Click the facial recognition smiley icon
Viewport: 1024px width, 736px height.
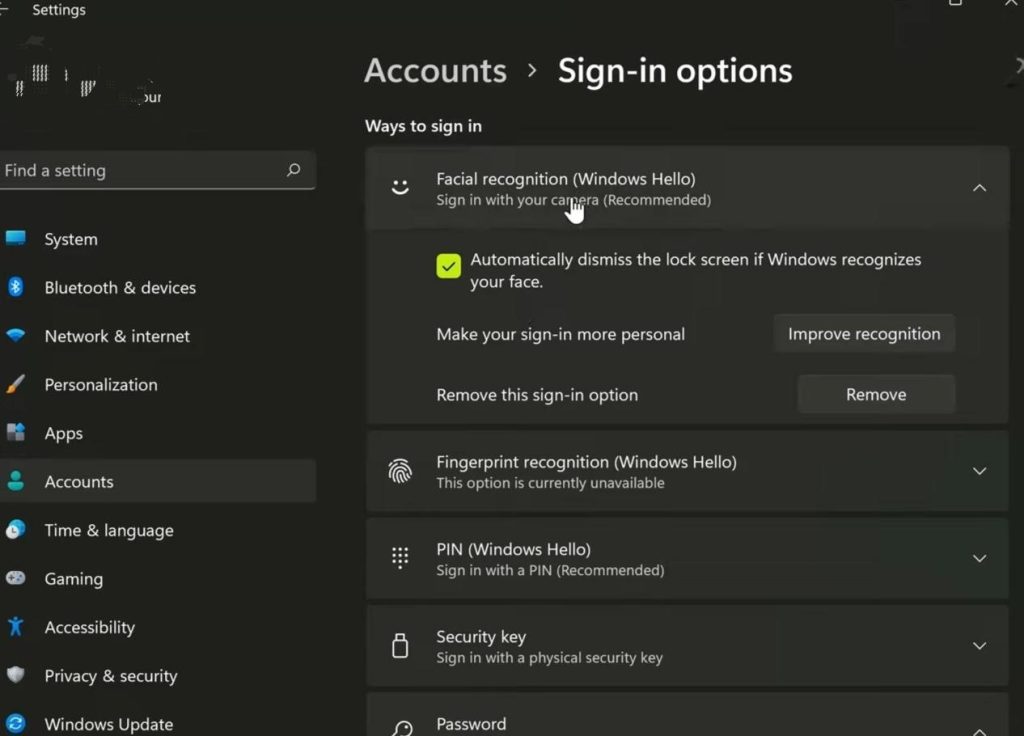(400, 188)
